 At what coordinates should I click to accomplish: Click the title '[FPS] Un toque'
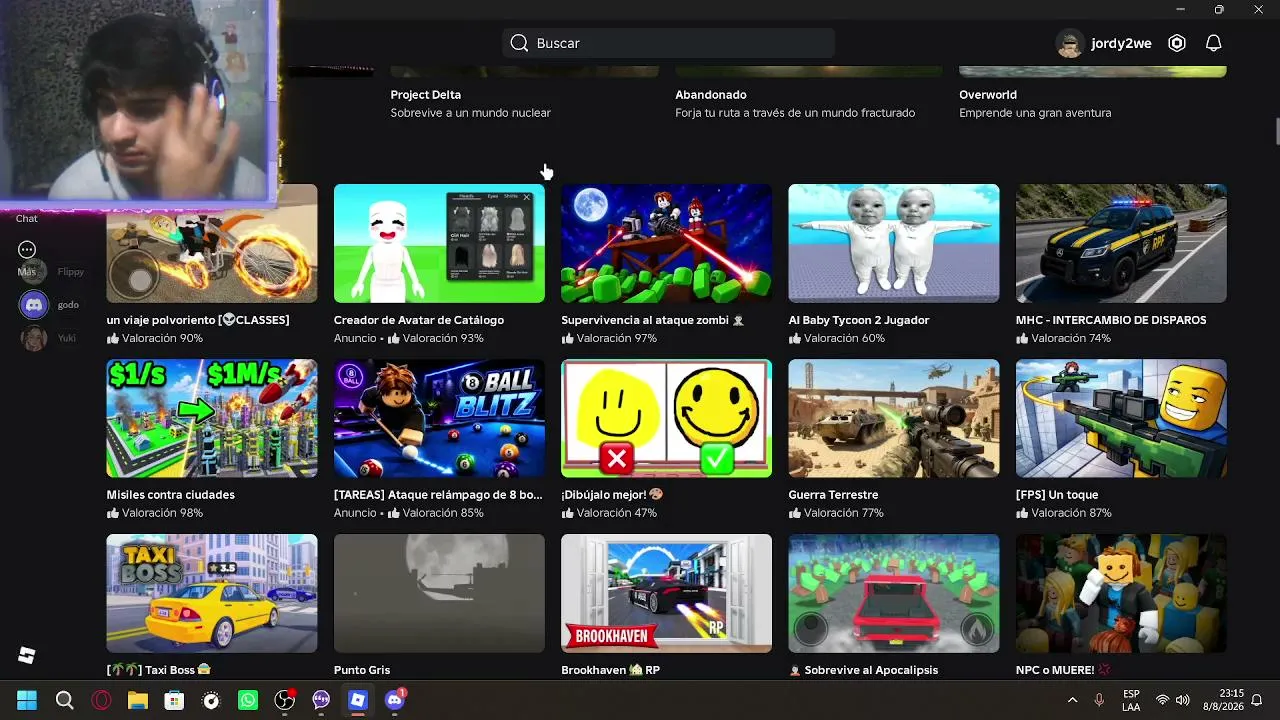1057,495
